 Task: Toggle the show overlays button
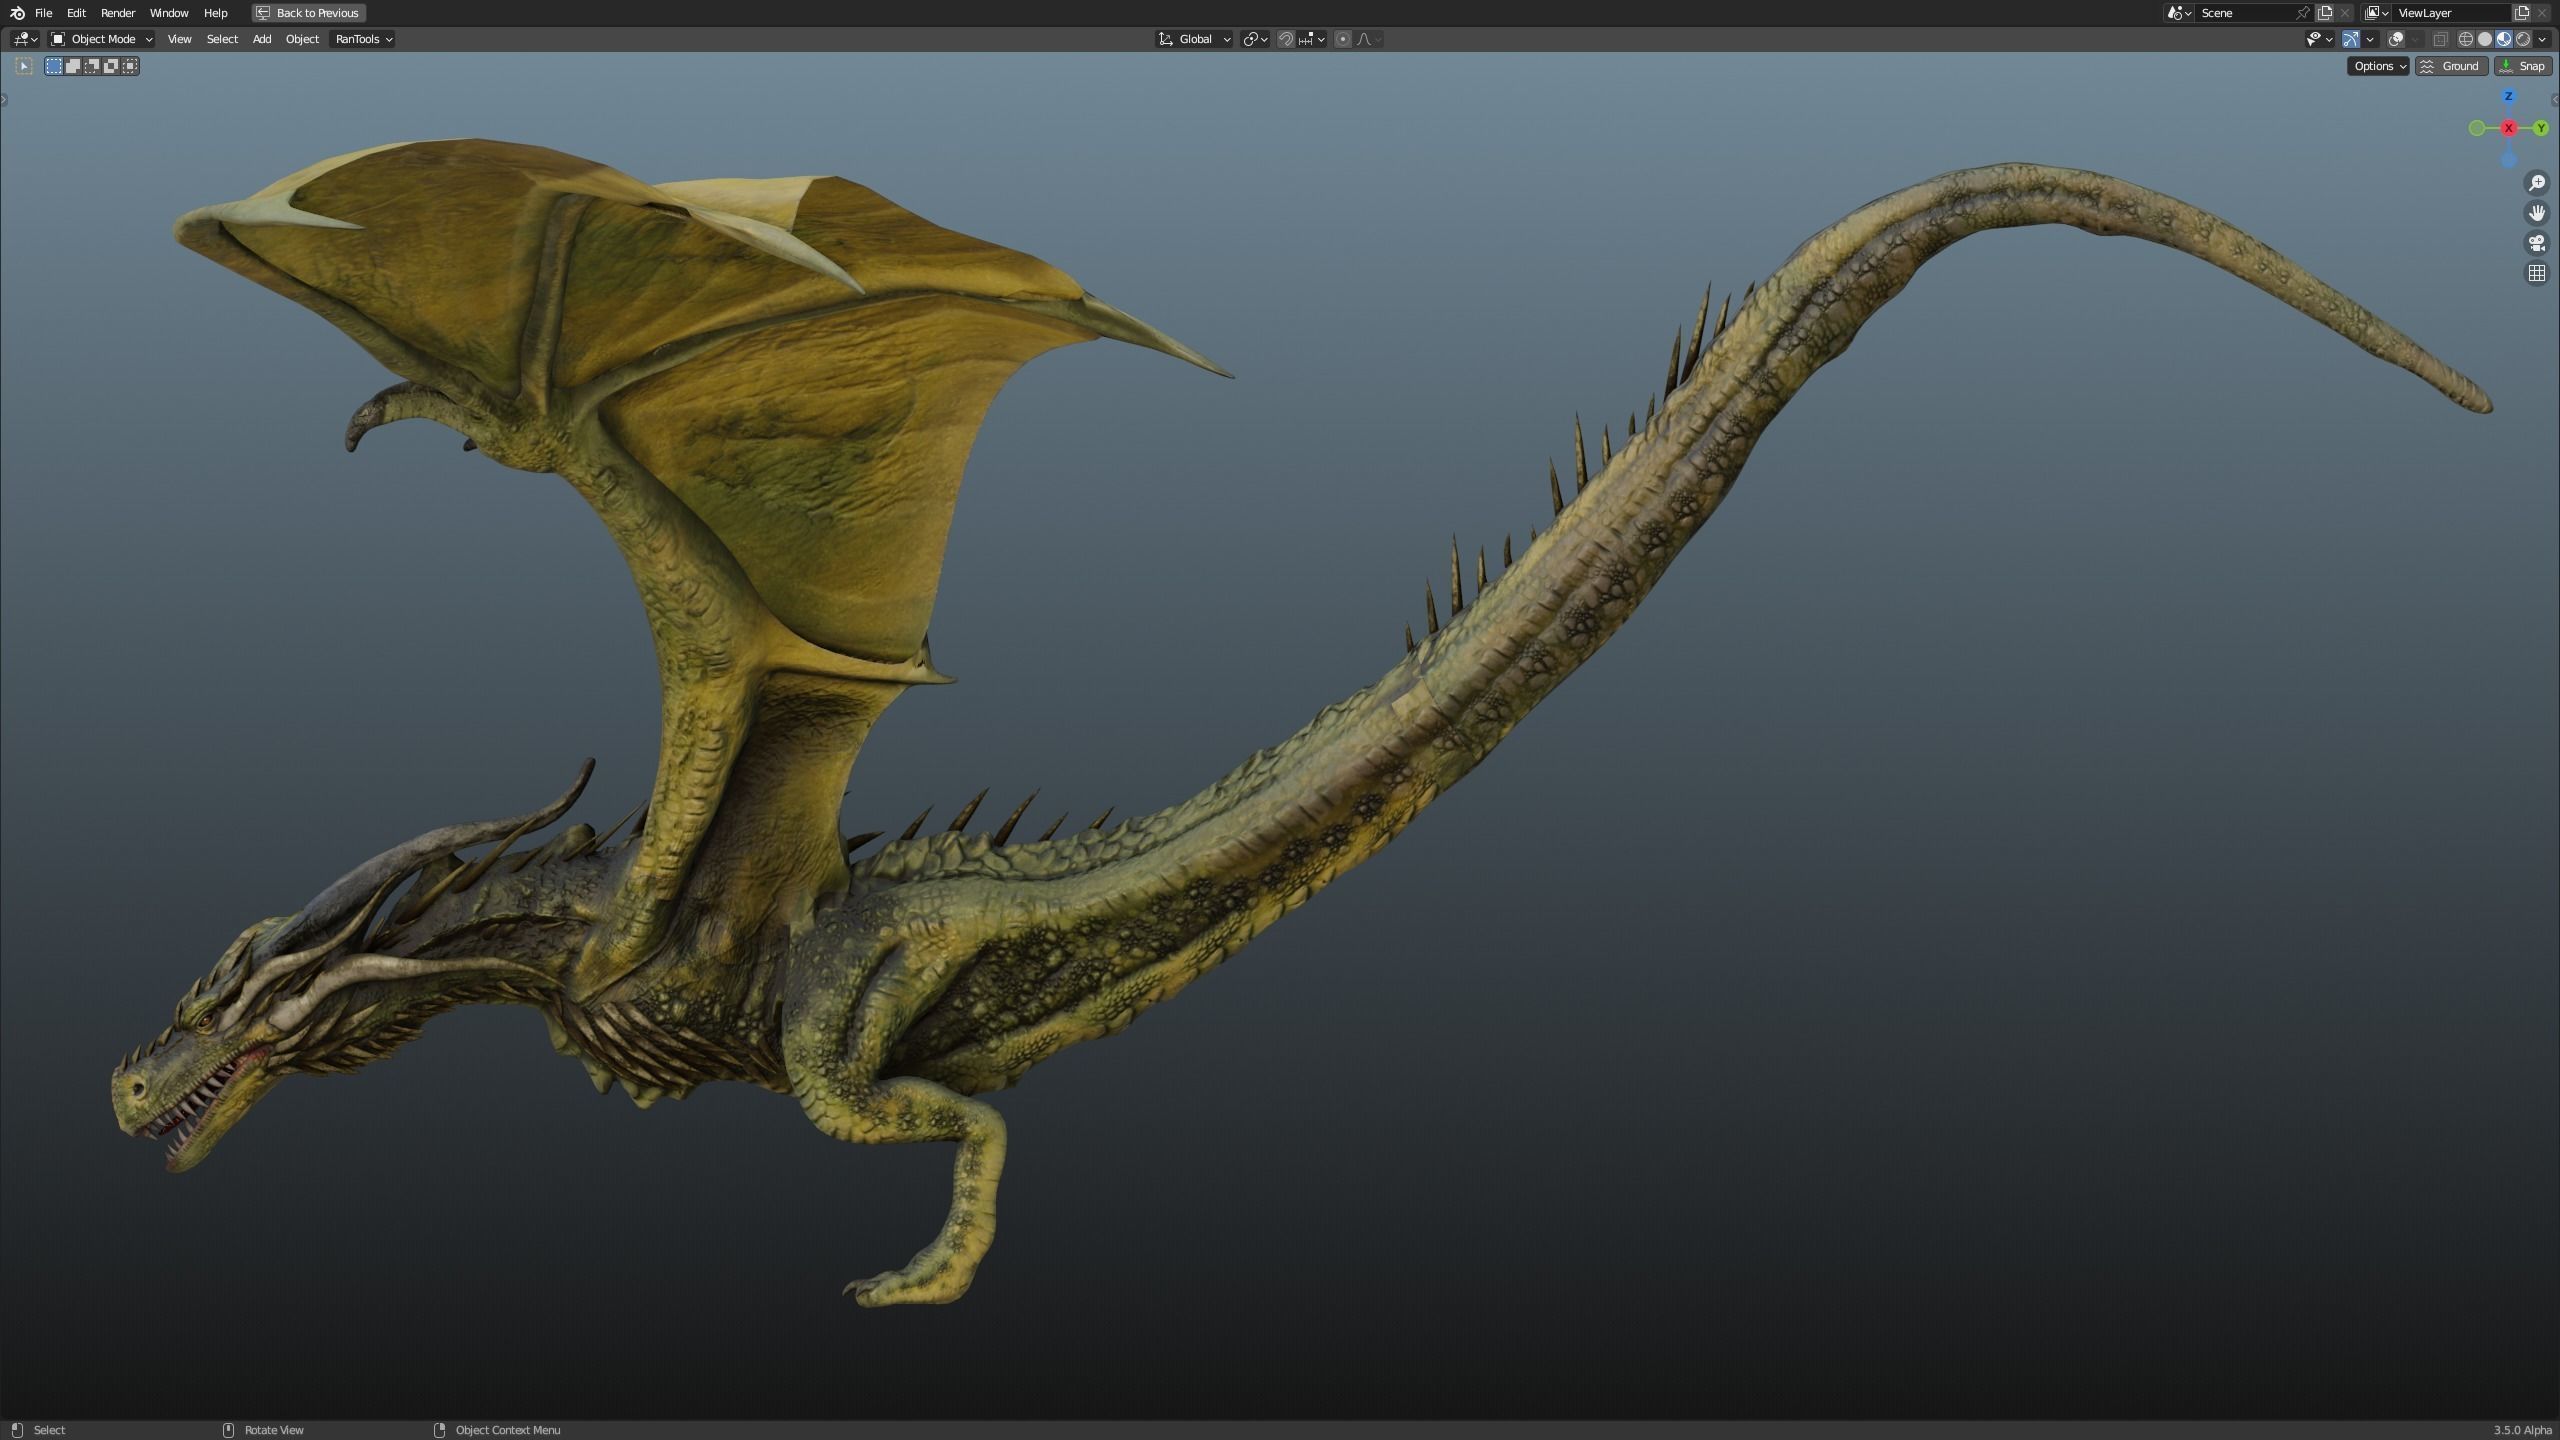point(2396,39)
